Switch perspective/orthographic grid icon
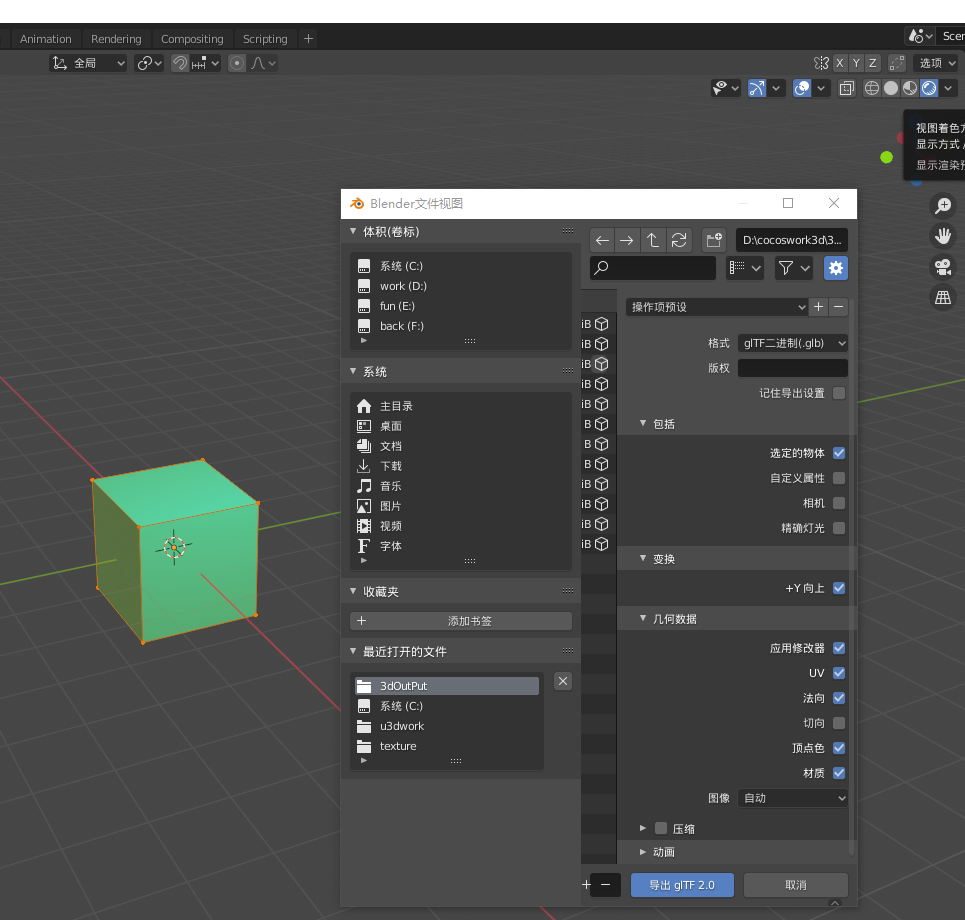Screen dimensions: 965x920 pyautogui.click(x=942, y=298)
